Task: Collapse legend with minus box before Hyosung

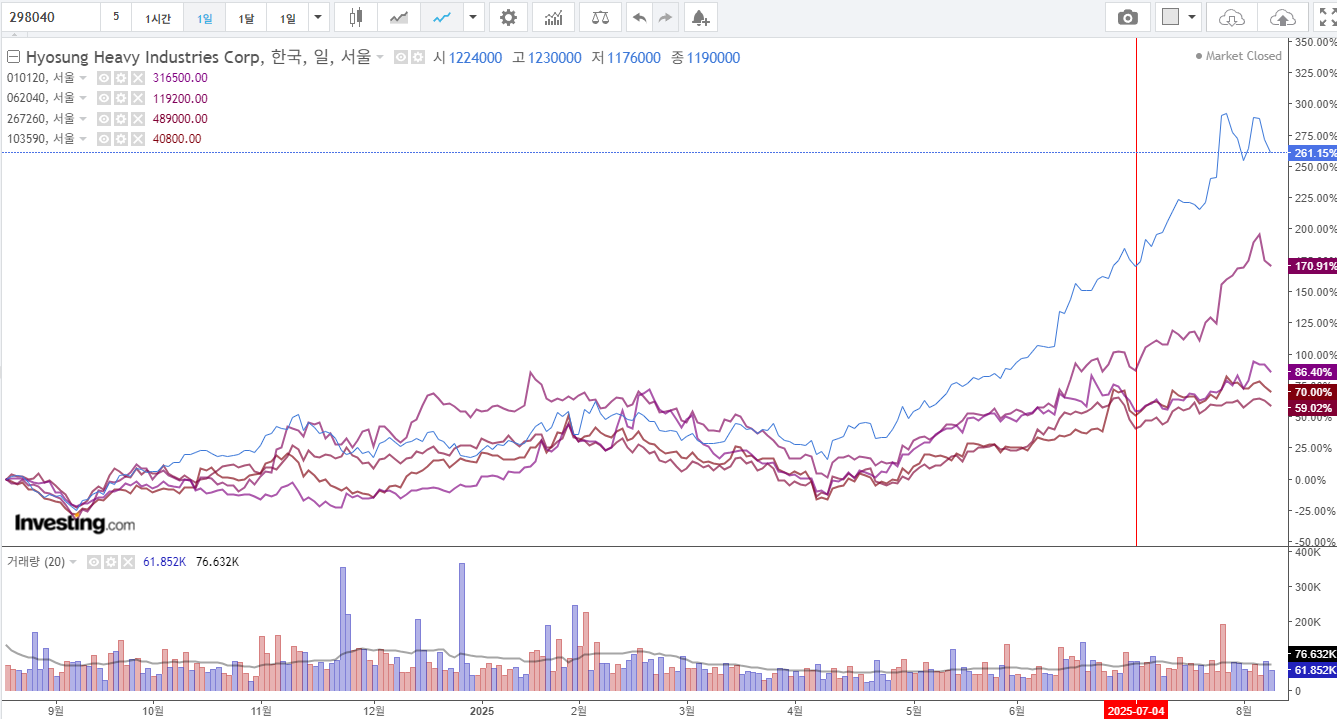Action: click(14, 58)
